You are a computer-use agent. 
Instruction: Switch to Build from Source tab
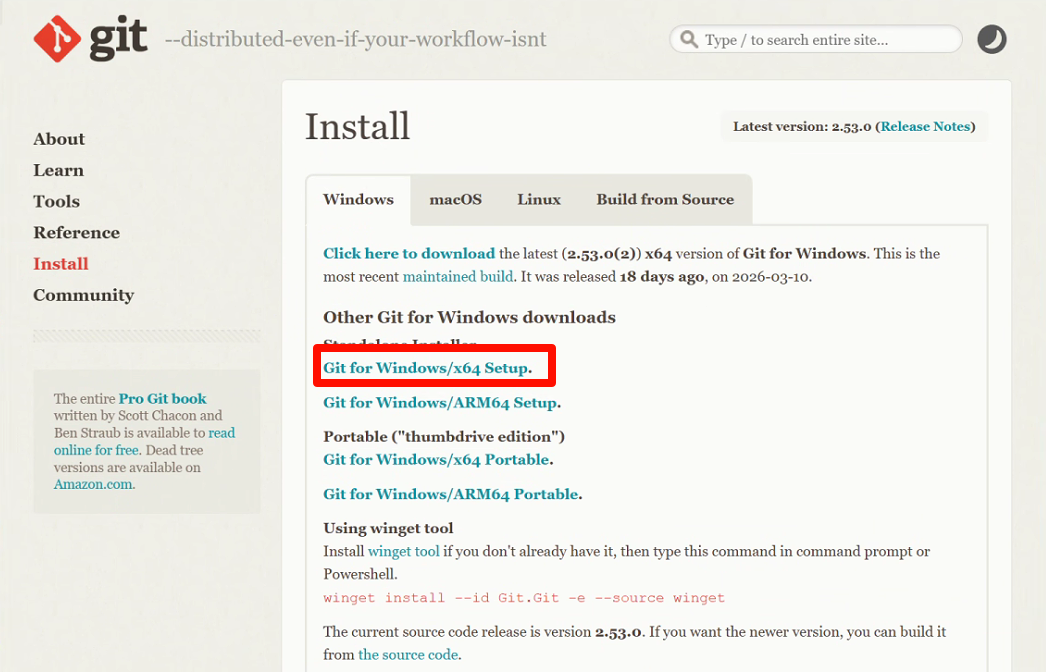coord(665,200)
